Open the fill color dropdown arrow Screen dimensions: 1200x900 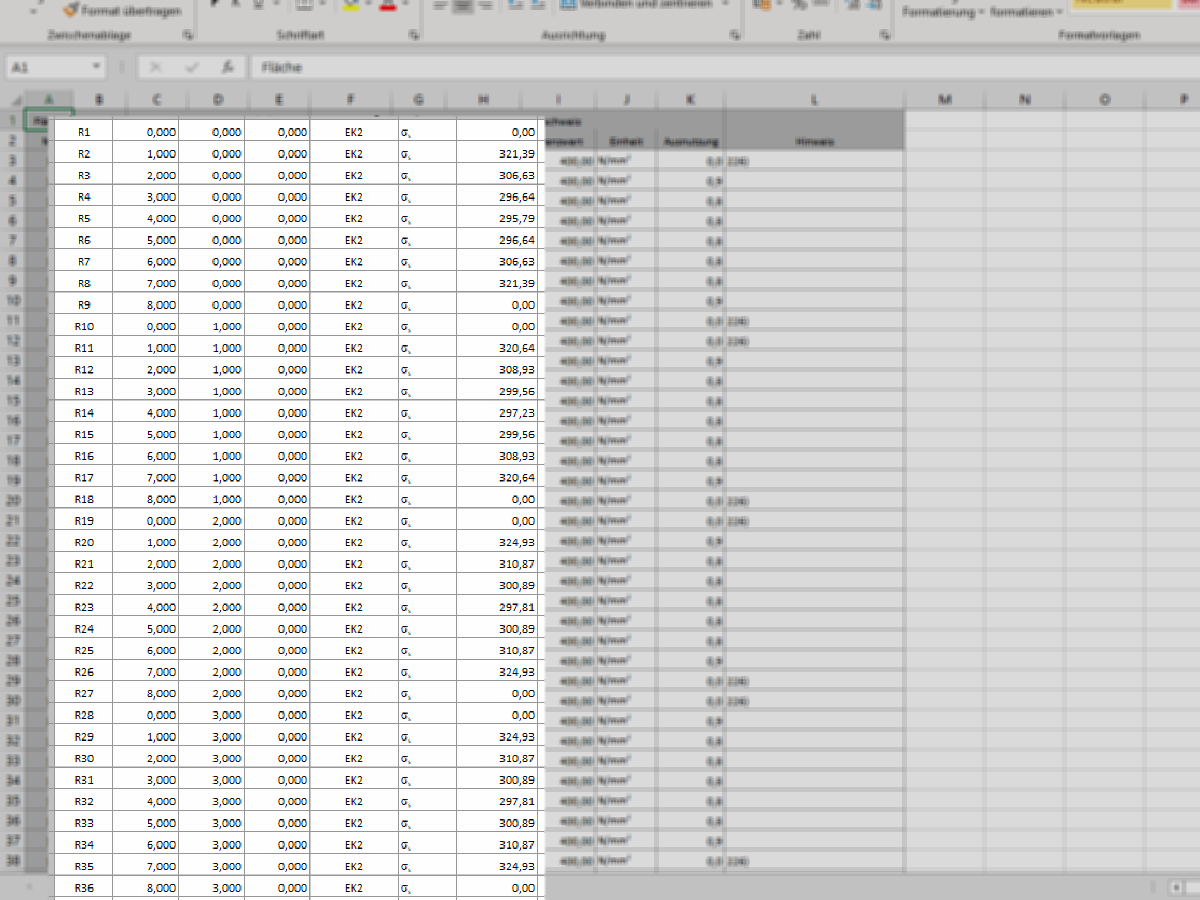367,5
